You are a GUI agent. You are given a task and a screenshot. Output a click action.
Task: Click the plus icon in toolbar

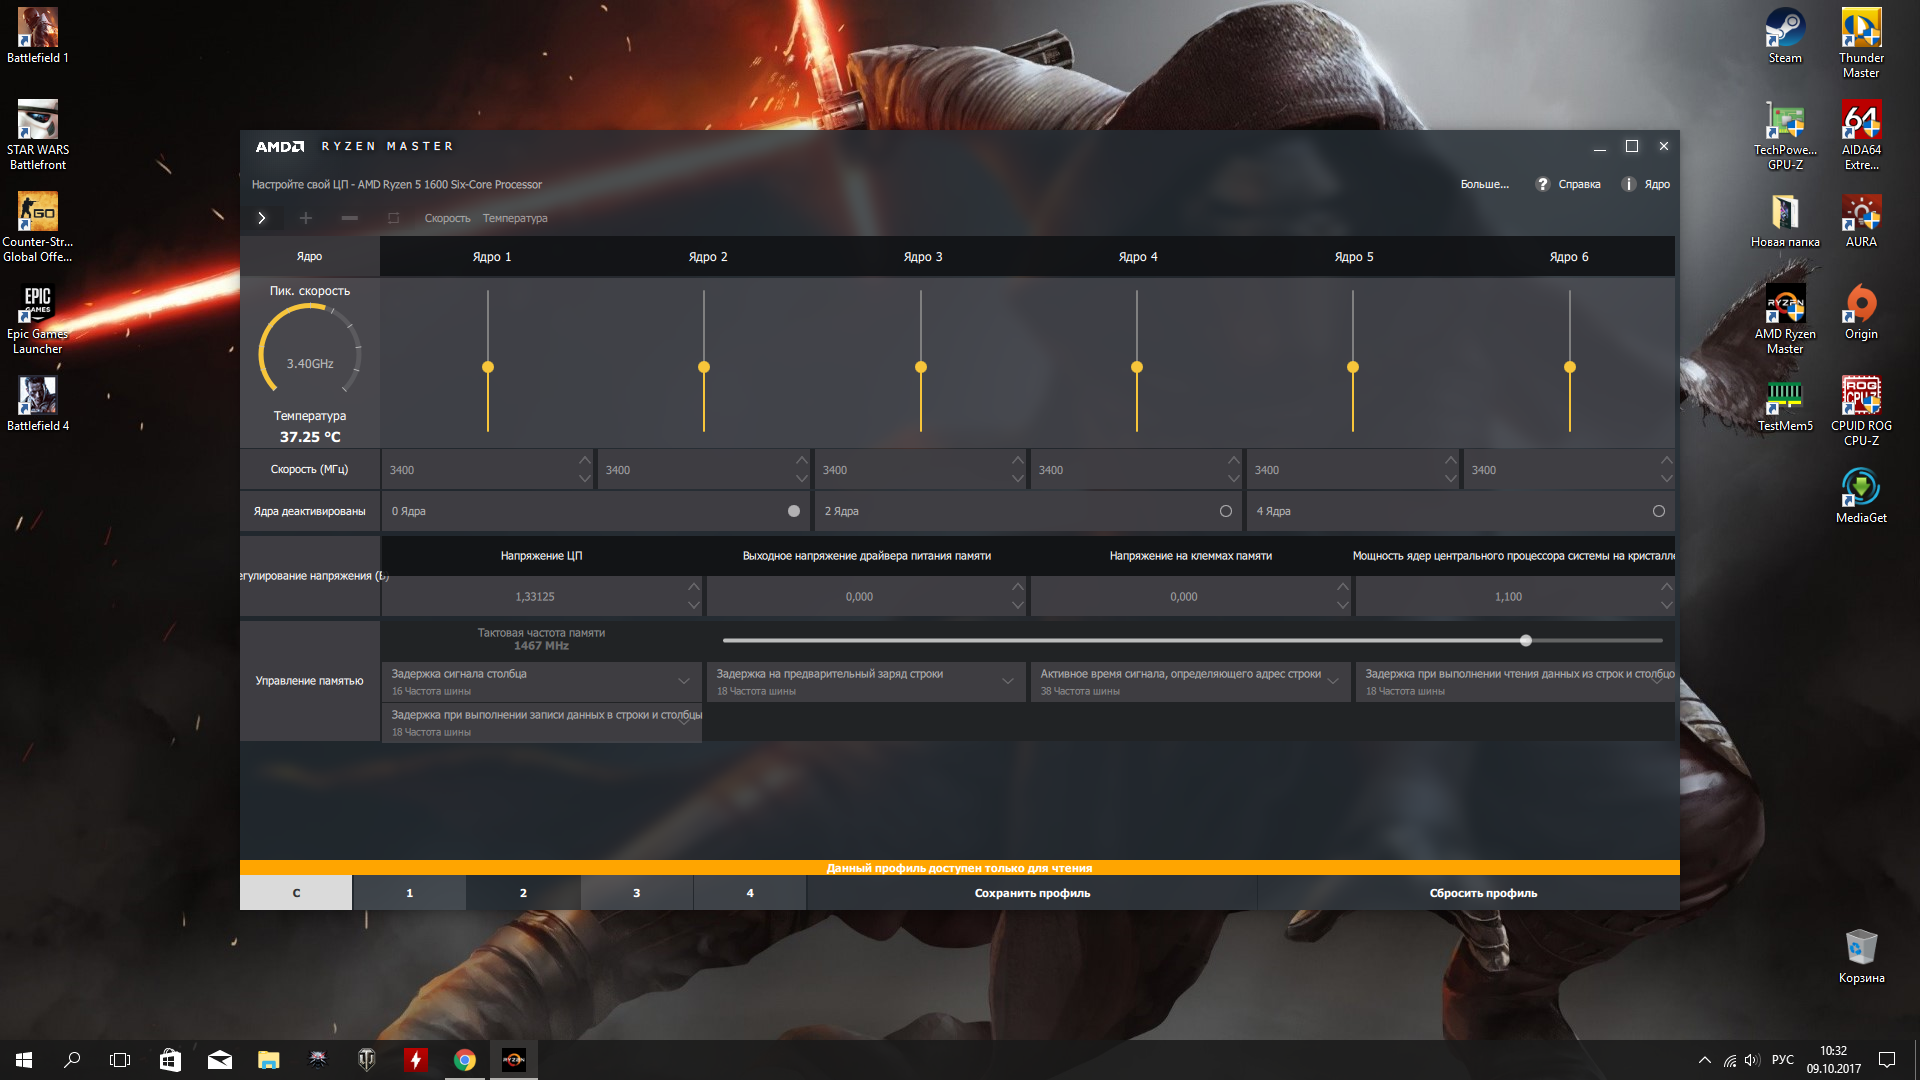tap(306, 218)
